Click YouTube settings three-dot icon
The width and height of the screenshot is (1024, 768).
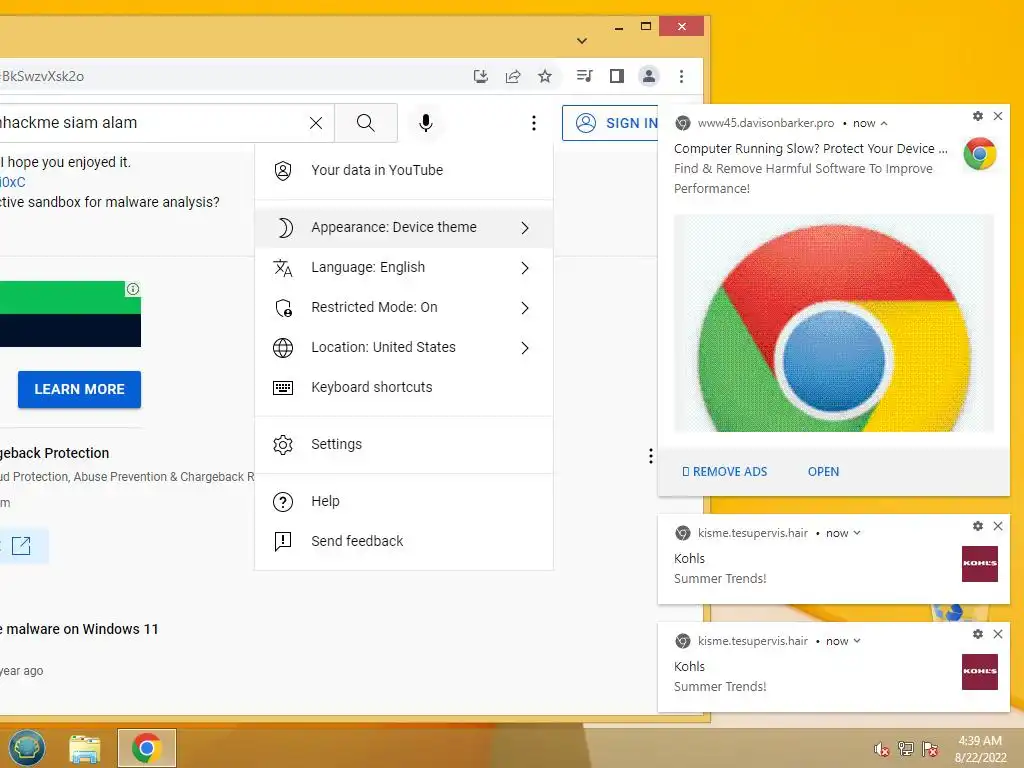coord(534,123)
